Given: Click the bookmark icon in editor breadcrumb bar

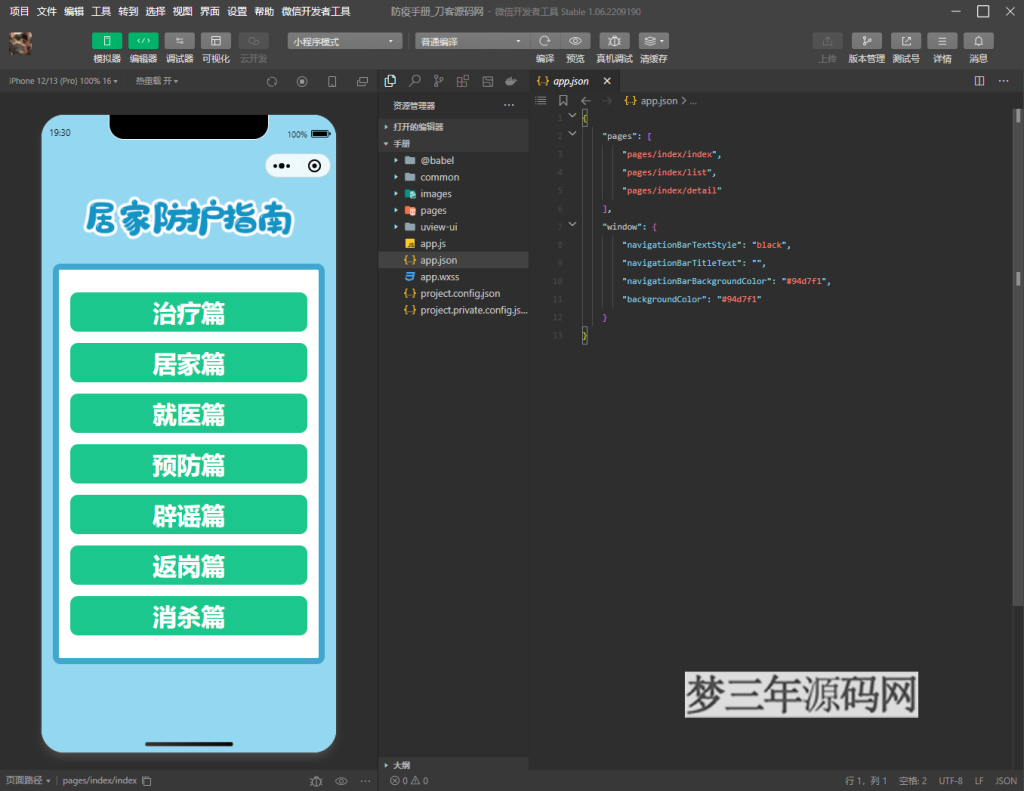Looking at the screenshot, I should tap(563, 101).
